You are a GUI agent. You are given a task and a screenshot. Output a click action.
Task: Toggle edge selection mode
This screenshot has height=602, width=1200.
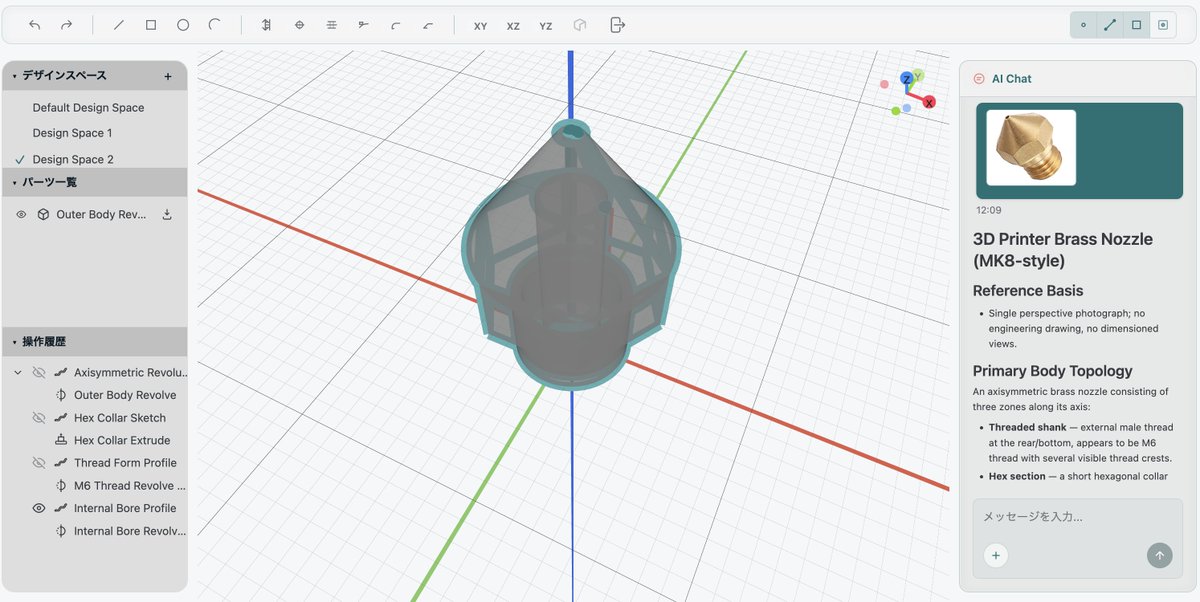[x=1110, y=25]
